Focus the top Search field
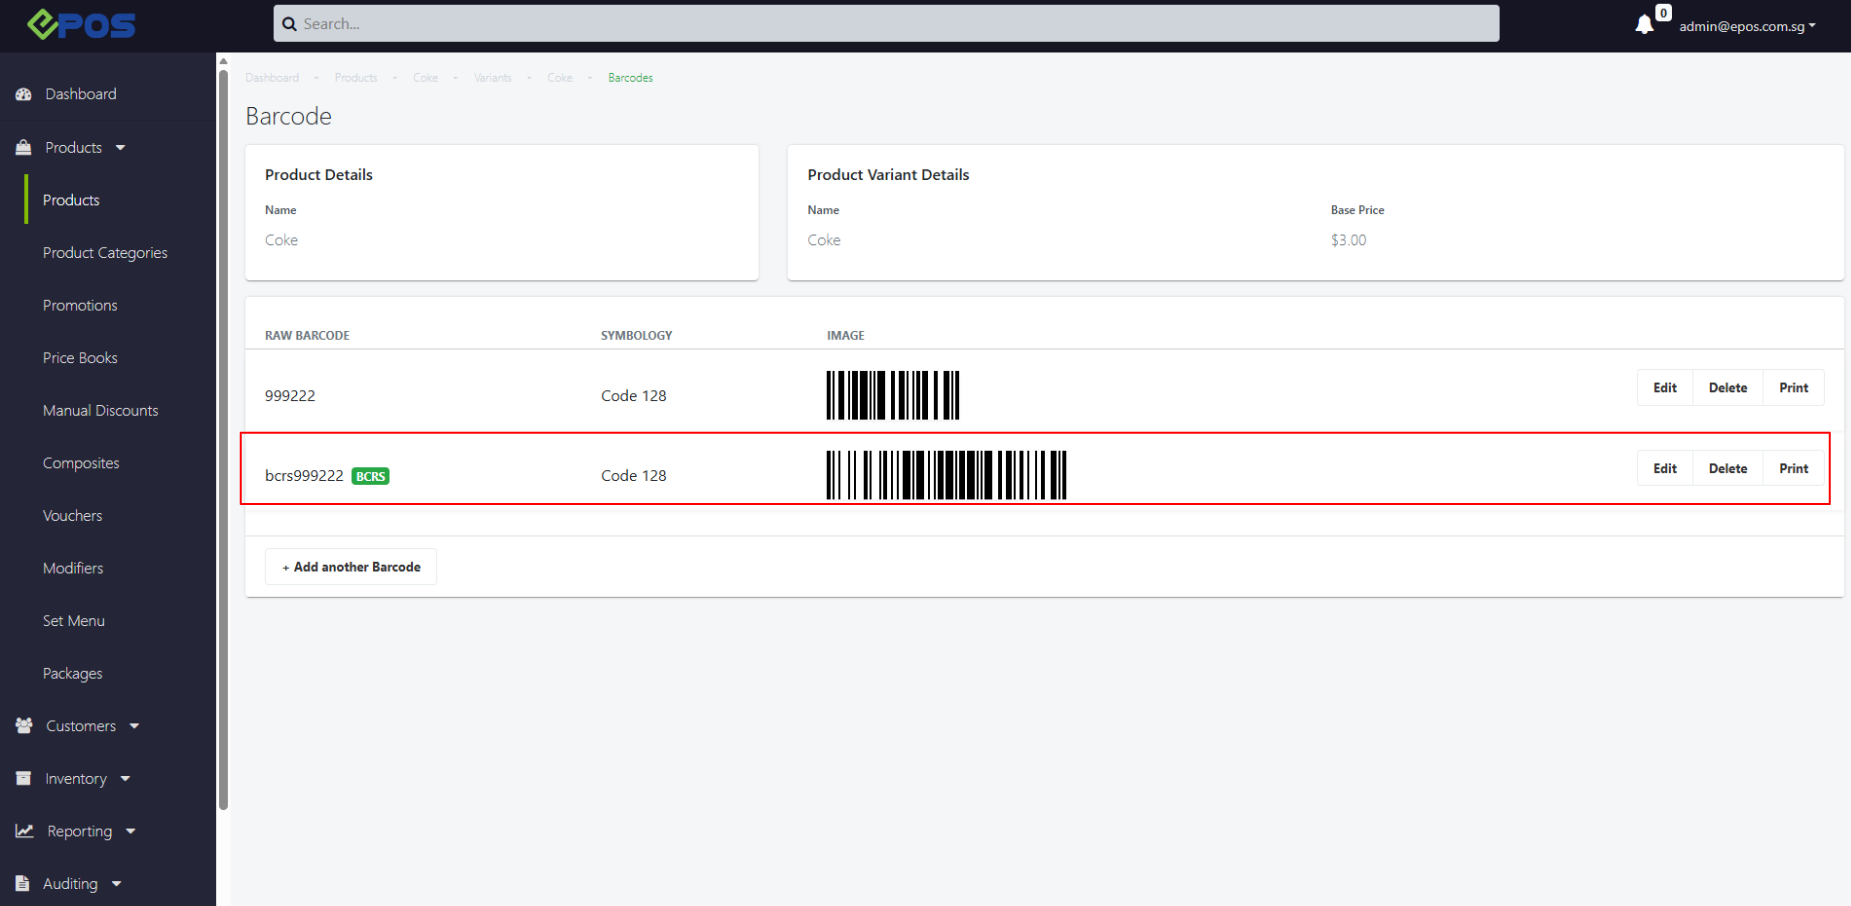 [886, 23]
